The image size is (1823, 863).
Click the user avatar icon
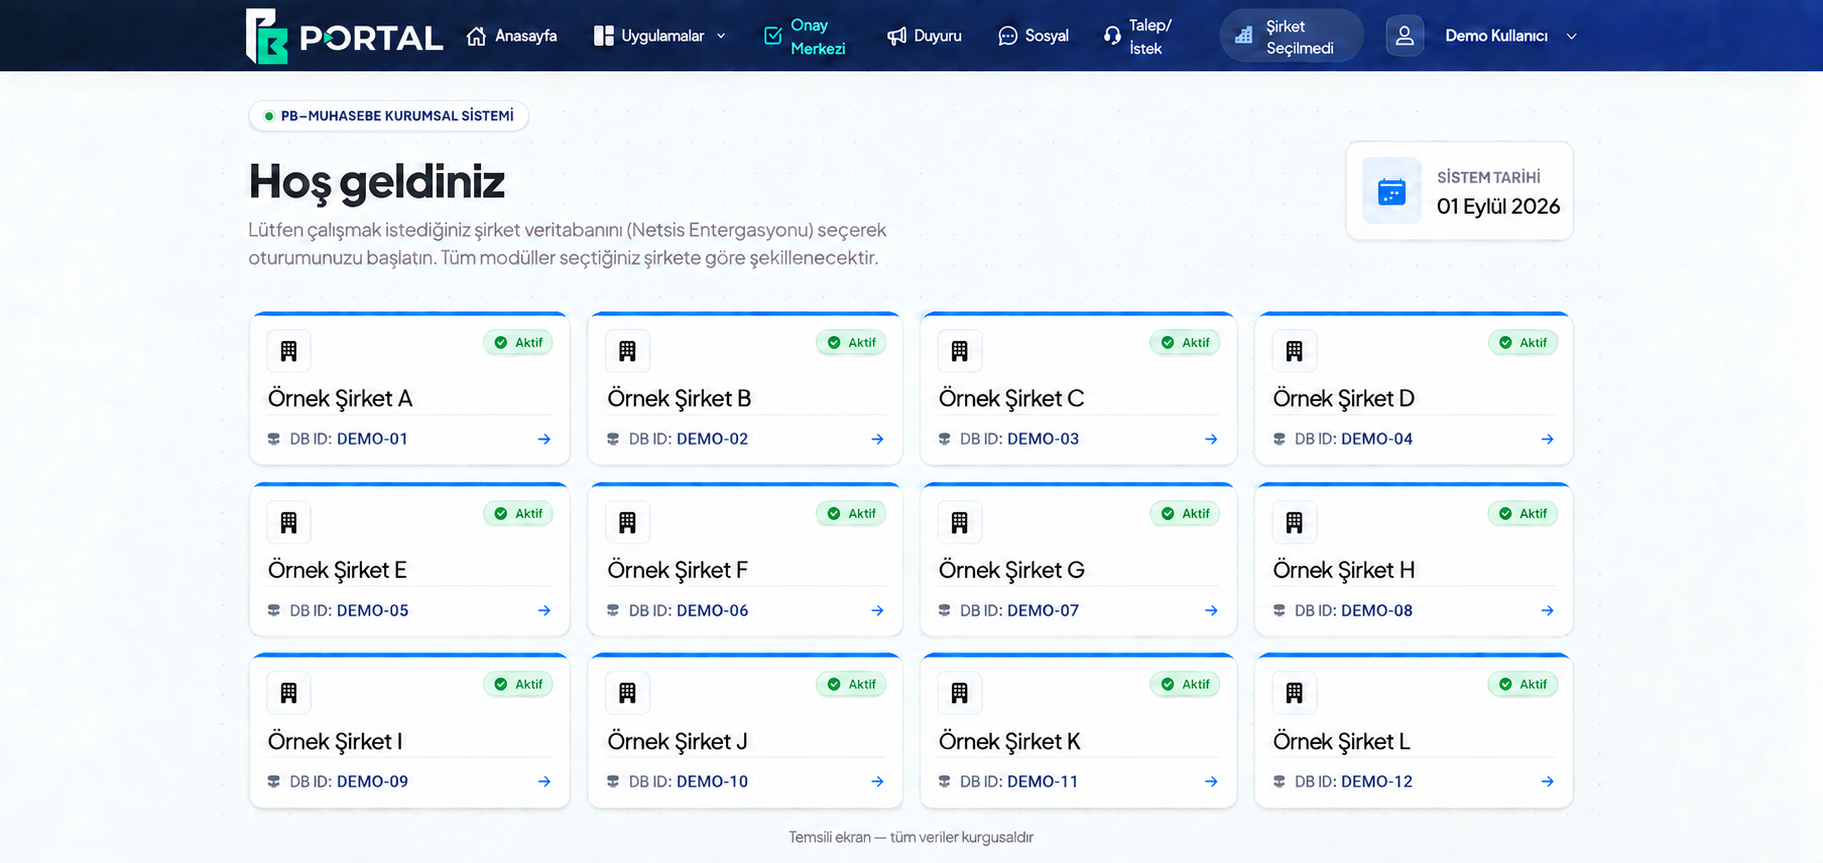(x=1405, y=36)
